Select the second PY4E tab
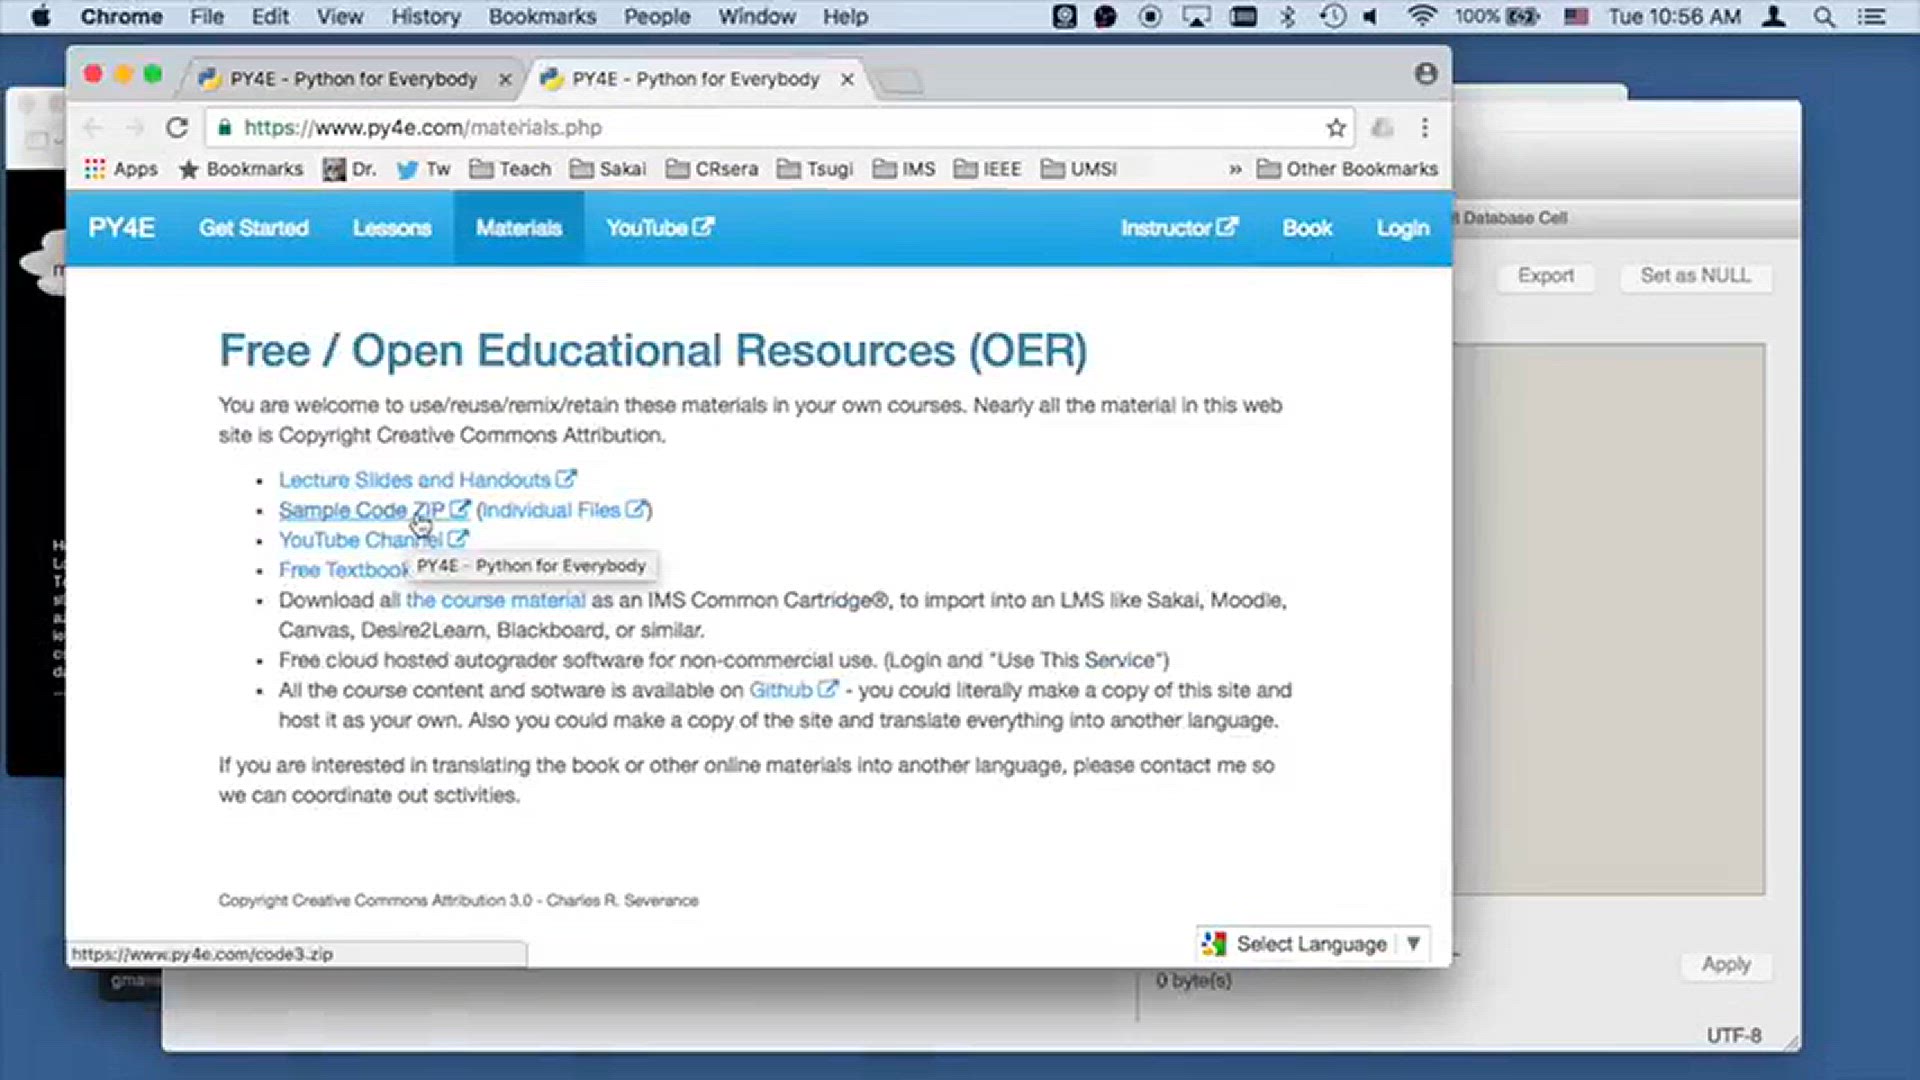1920x1080 pixels. (x=695, y=79)
